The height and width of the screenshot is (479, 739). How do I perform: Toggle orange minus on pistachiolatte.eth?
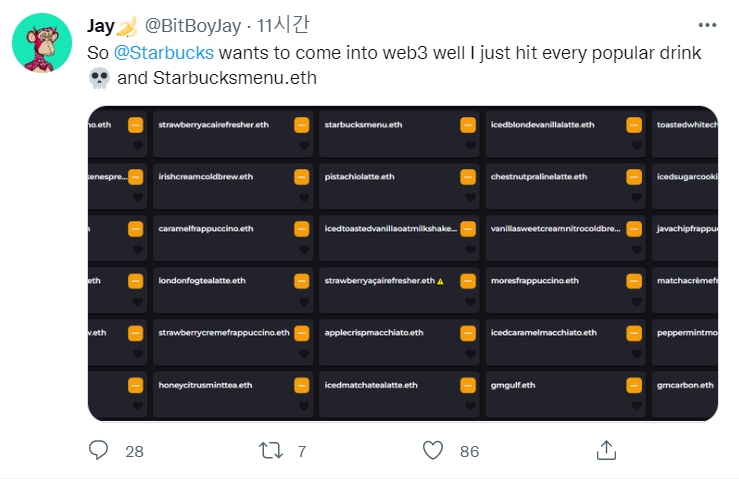tap(467, 177)
